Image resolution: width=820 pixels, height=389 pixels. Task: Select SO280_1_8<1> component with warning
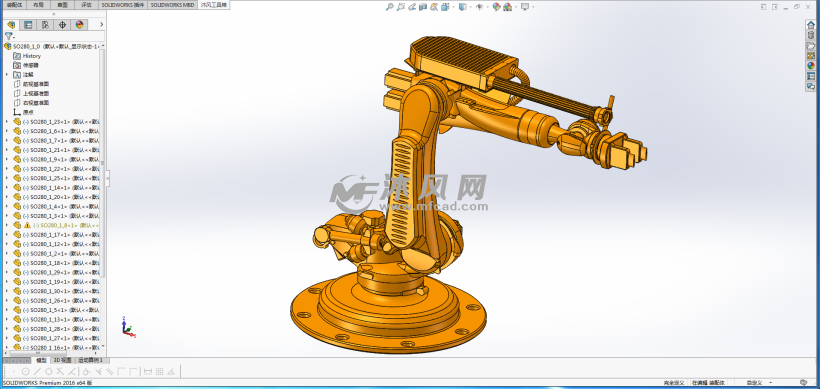[61, 225]
